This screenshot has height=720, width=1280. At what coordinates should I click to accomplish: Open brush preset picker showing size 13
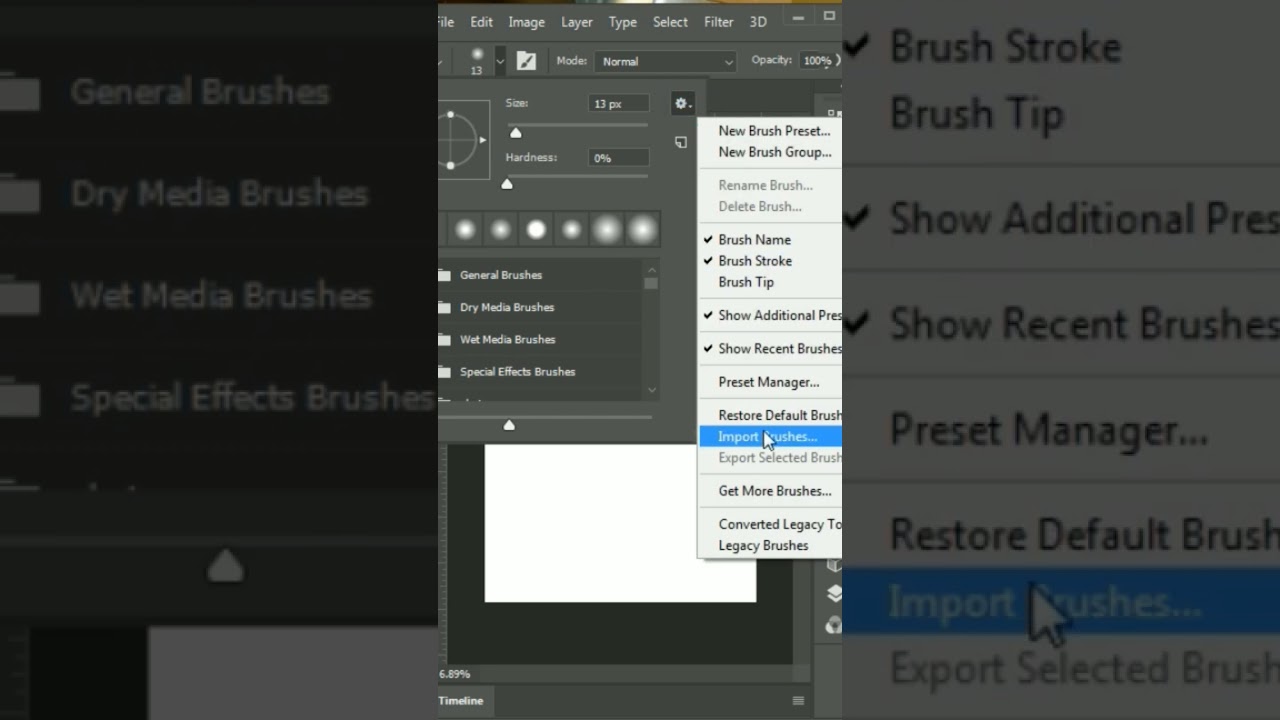pyautogui.click(x=477, y=61)
